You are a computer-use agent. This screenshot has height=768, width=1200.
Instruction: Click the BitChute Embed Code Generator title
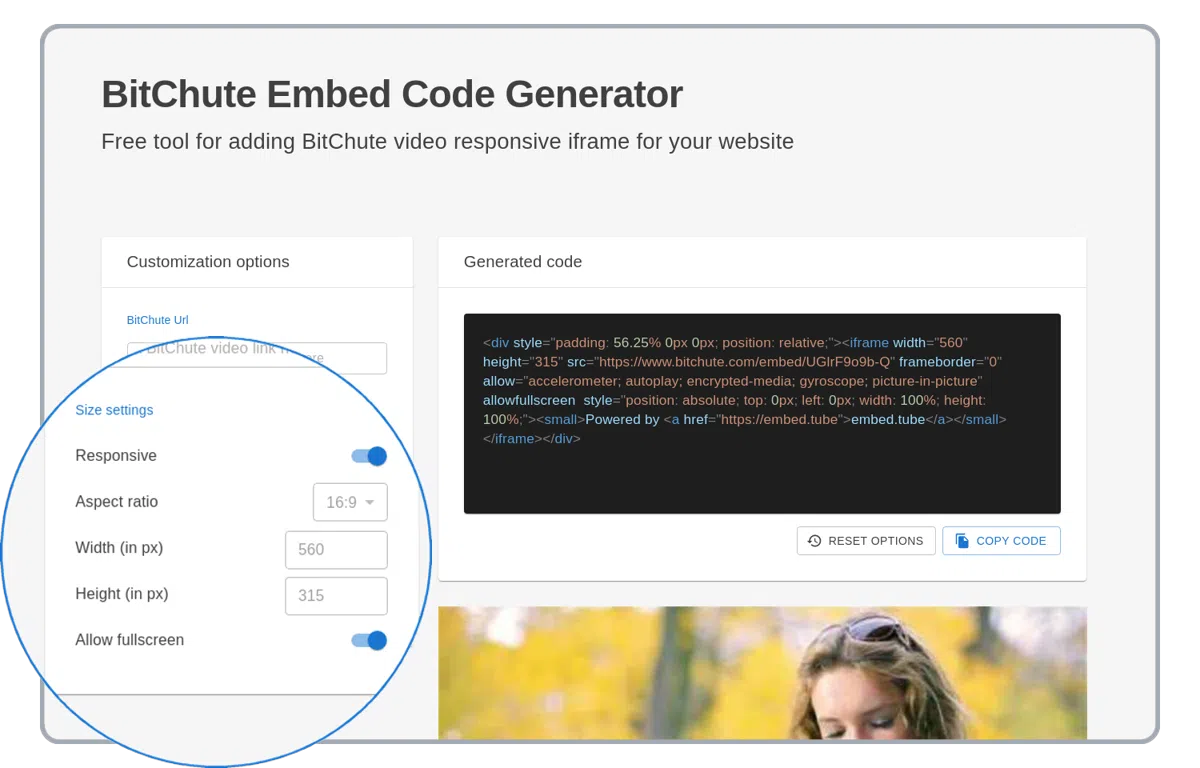(392, 94)
